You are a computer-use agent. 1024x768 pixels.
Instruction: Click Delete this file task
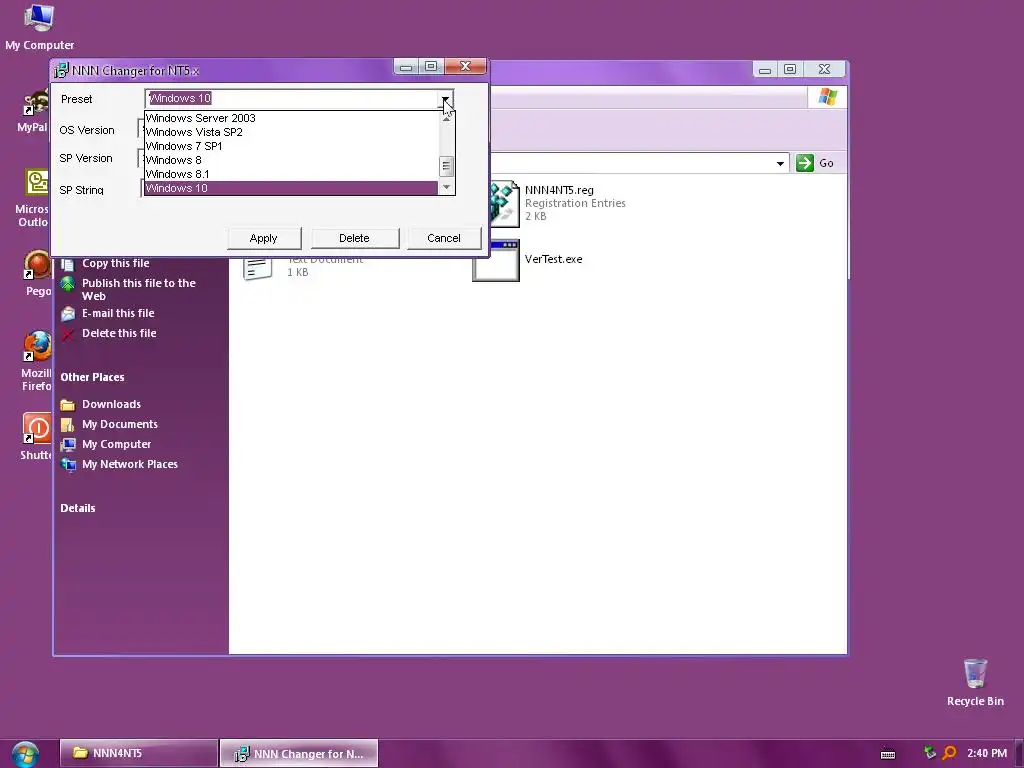tap(119, 333)
